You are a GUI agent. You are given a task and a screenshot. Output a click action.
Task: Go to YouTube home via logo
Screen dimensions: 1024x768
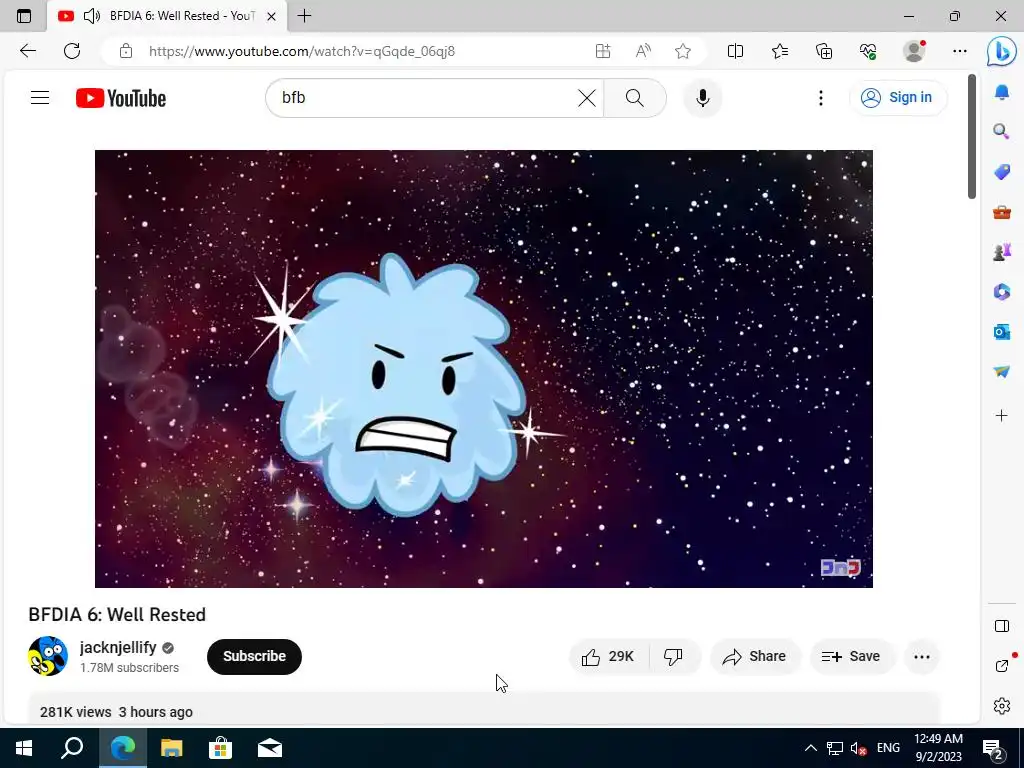121,98
